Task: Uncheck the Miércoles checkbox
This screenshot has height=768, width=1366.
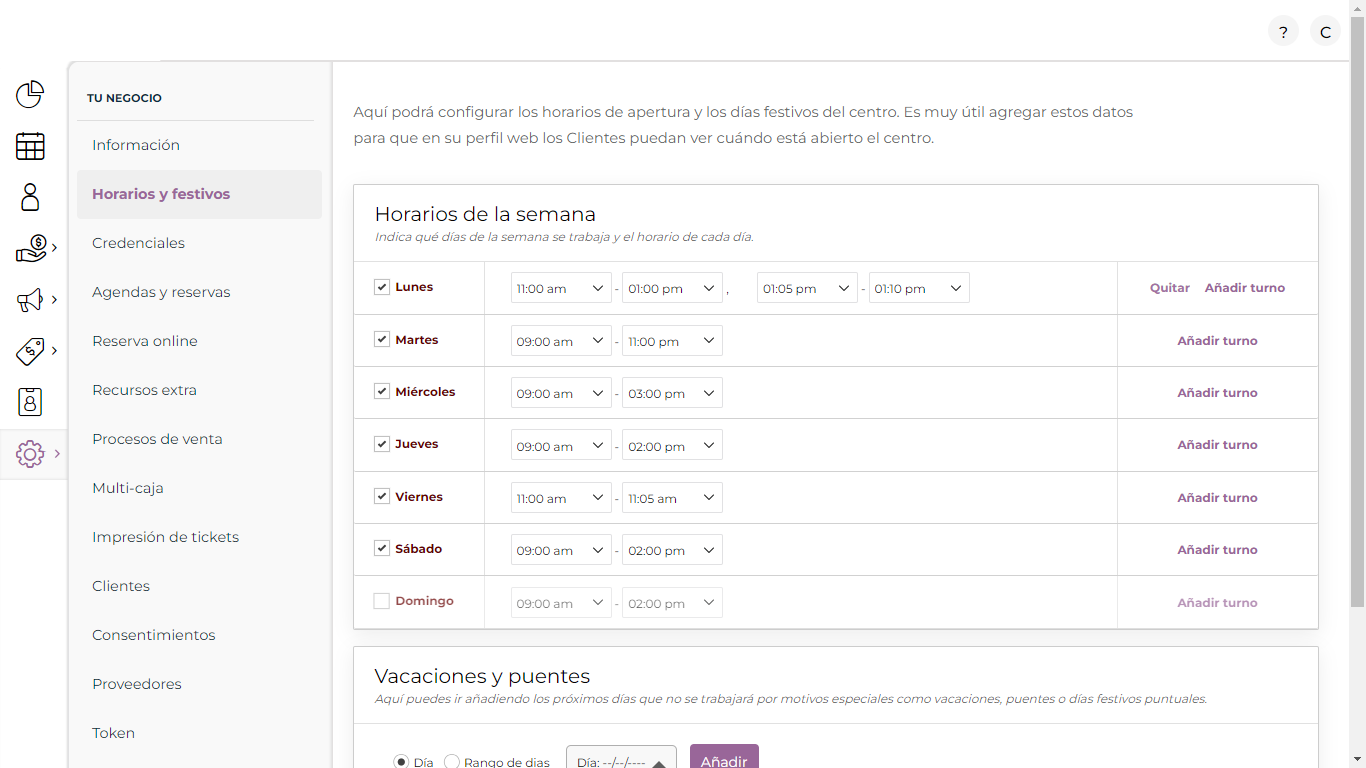Action: pos(382,392)
